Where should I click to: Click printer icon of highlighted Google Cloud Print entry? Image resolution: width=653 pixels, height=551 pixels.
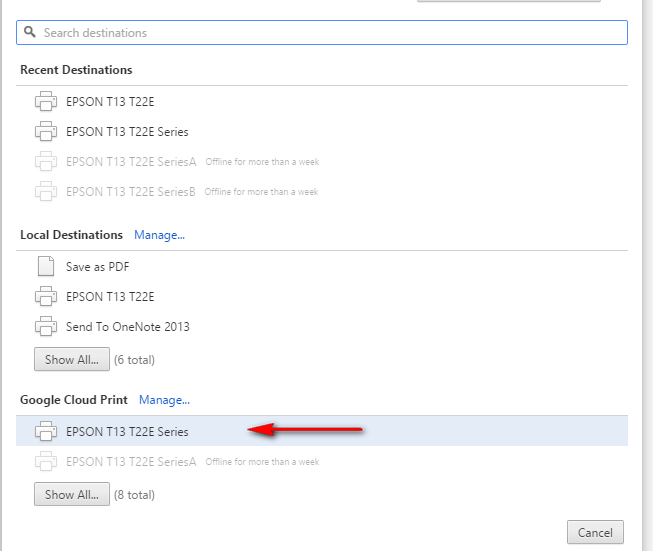[x=45, y=431]
